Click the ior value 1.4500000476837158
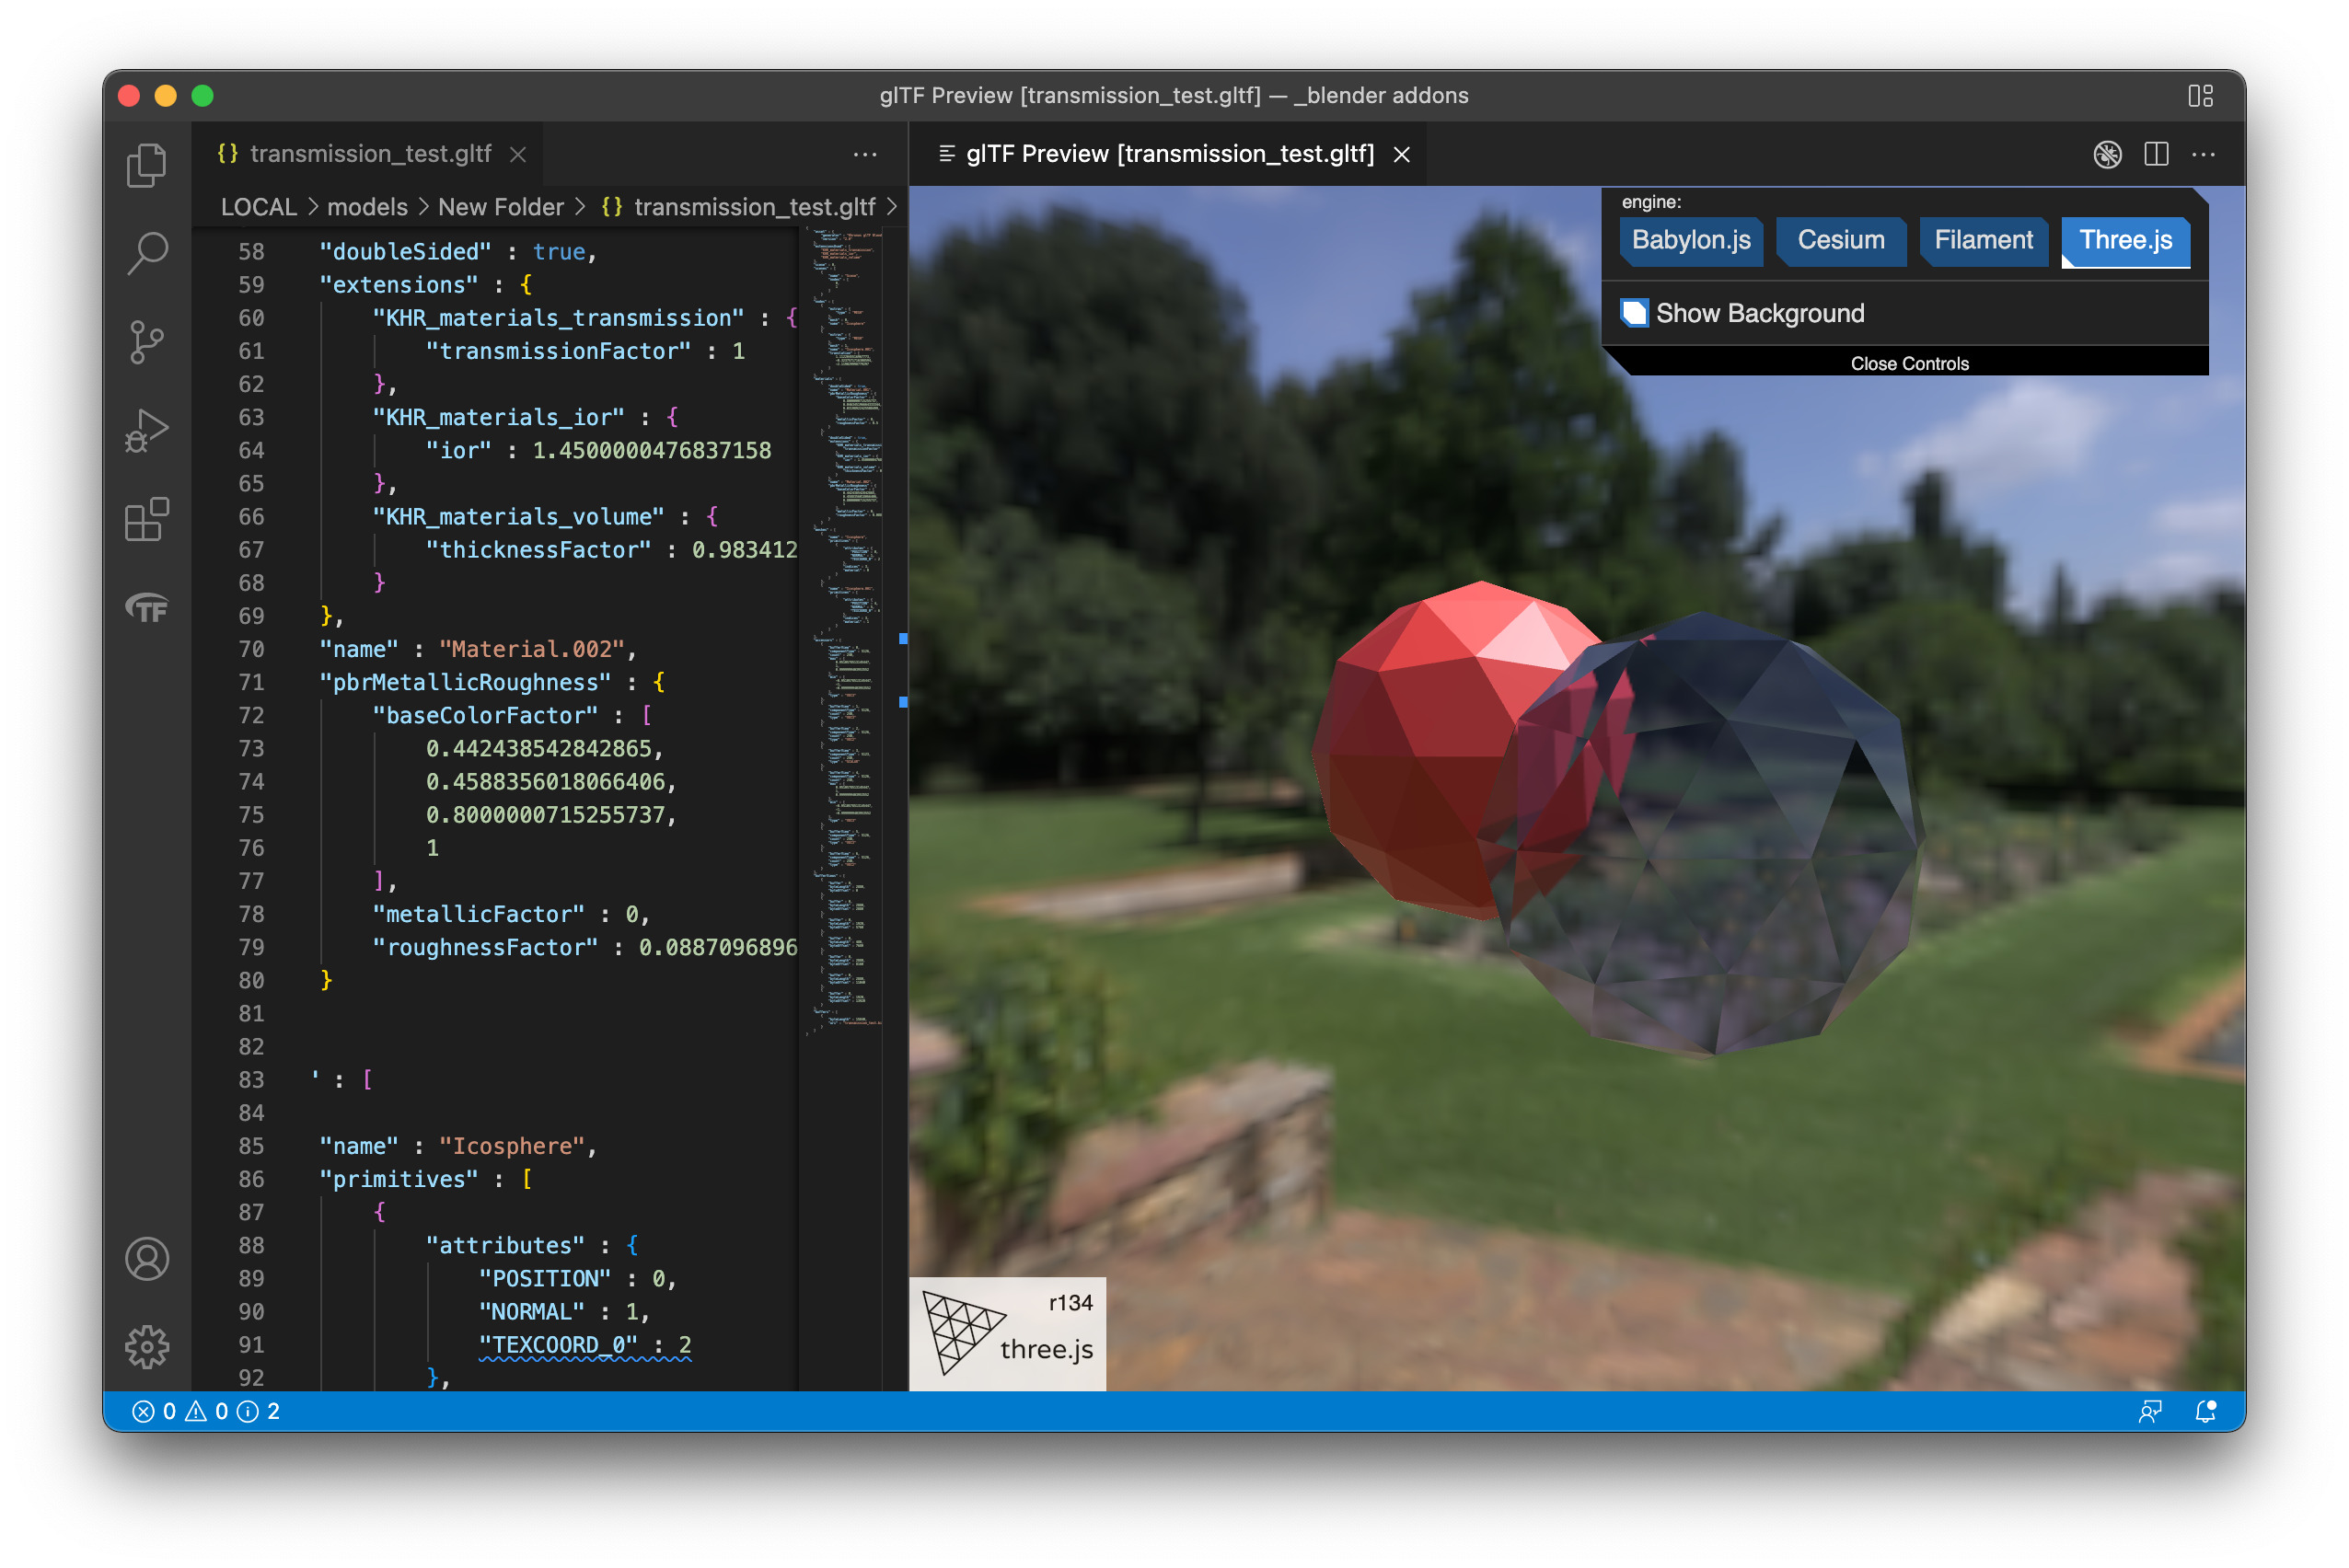 click(x=651, y=450)
